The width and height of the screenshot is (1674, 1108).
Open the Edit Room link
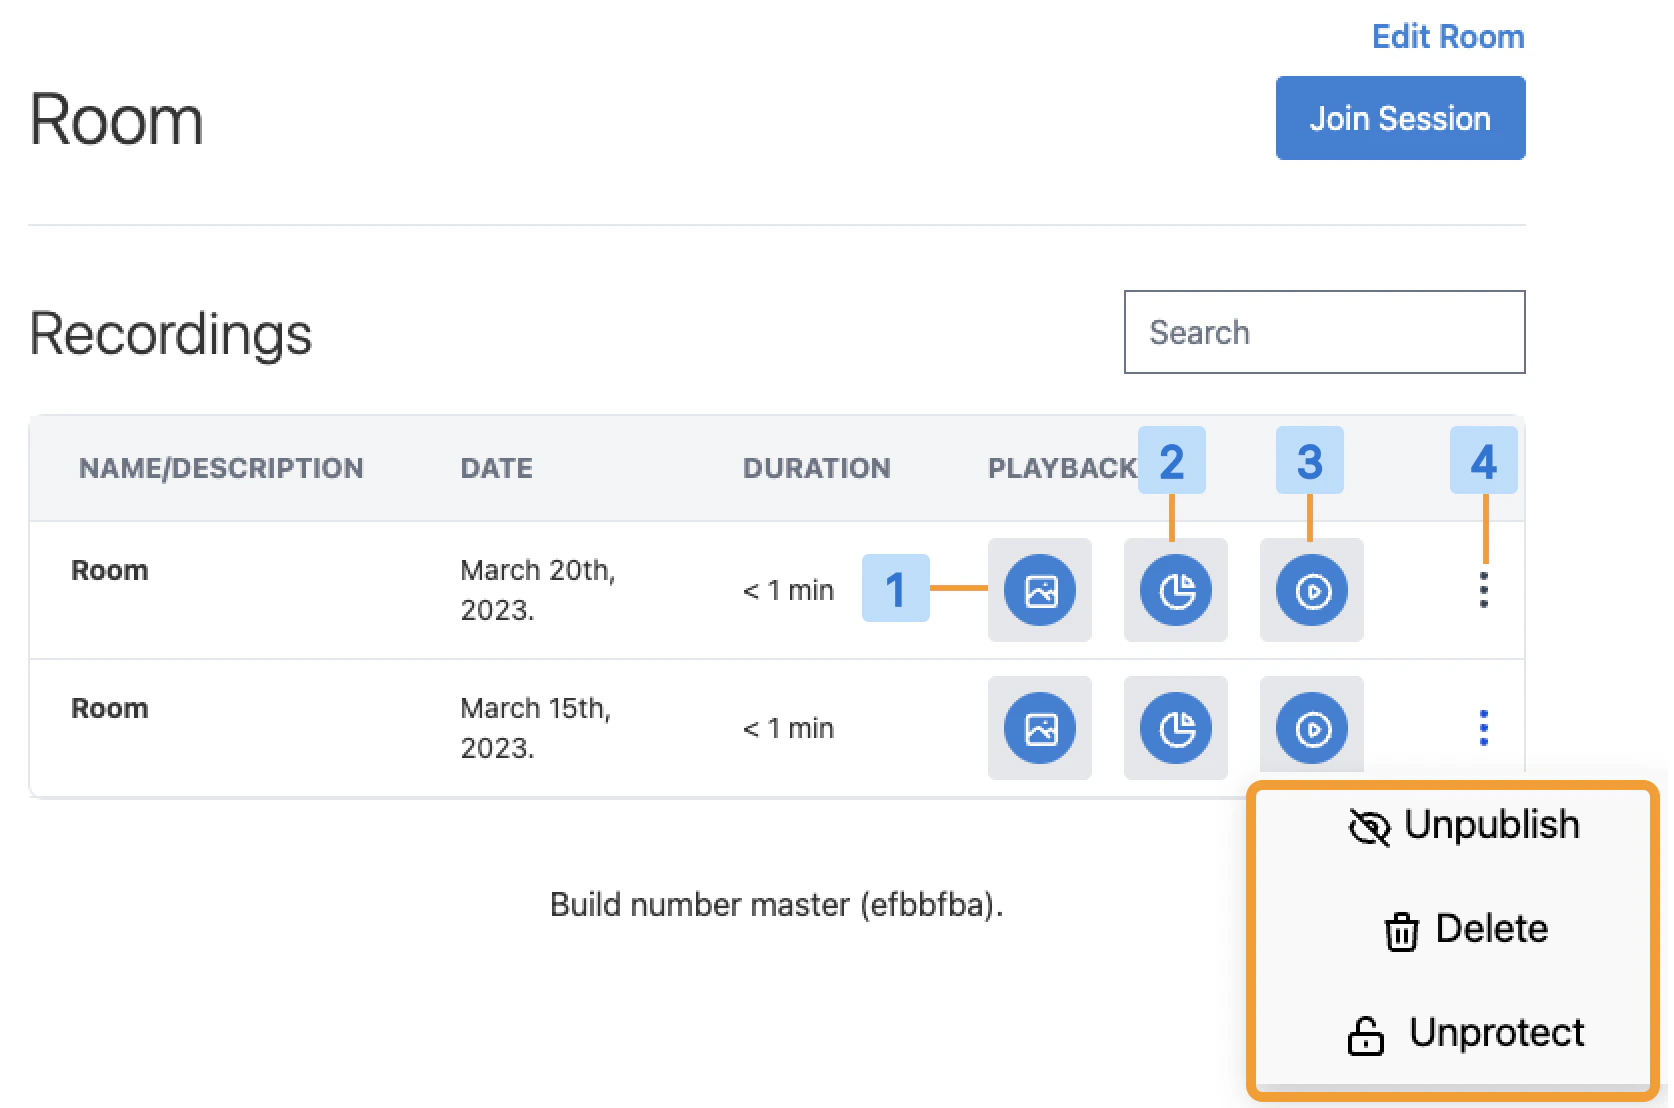(1447, 36)
